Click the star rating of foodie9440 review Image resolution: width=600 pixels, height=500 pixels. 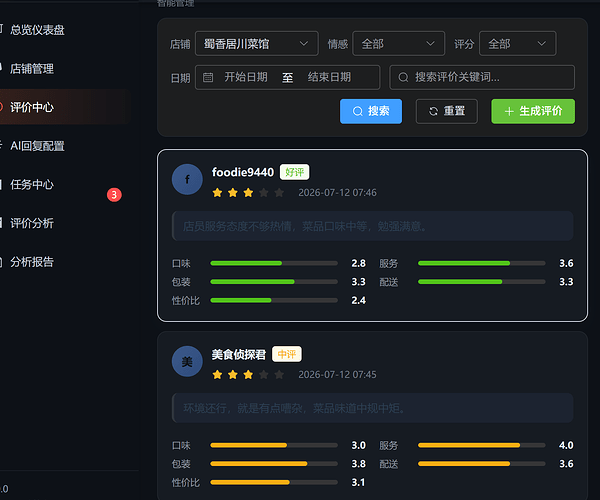248,192
